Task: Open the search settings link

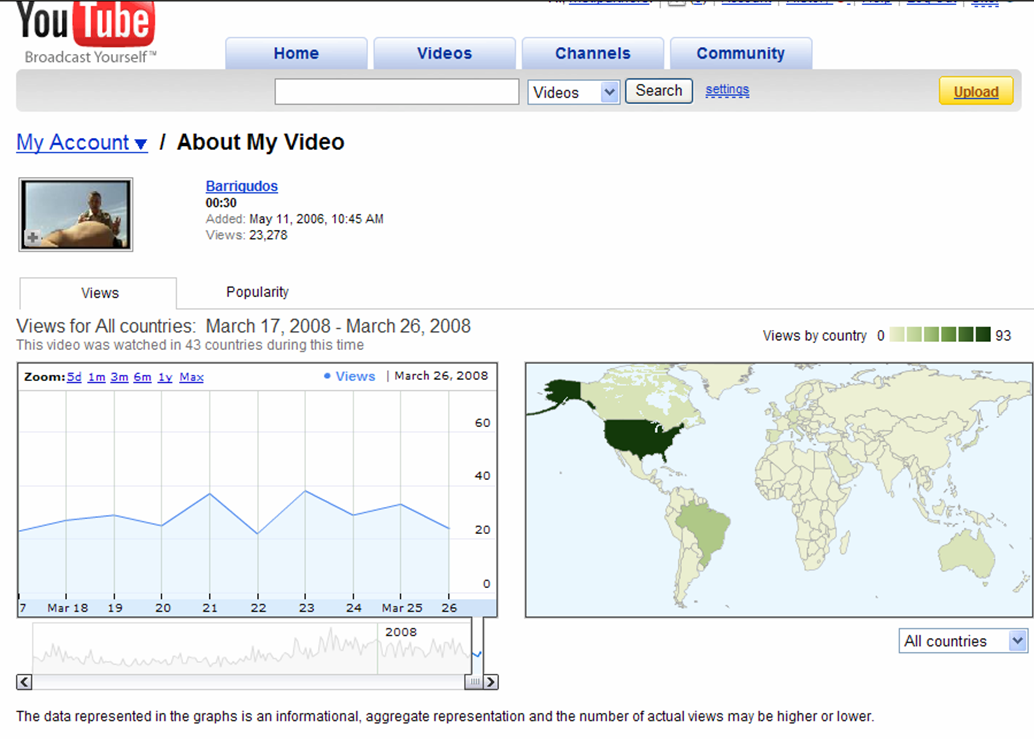Action: pos(727,90)
